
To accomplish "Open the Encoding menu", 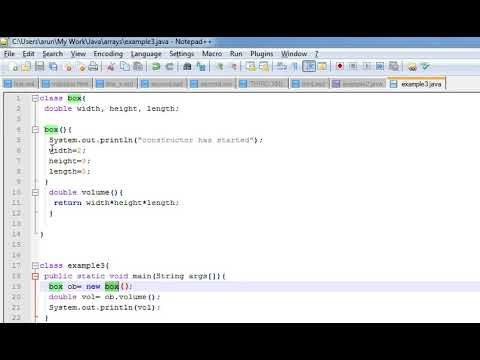I will pyautogui.click(x=108, y=54).
